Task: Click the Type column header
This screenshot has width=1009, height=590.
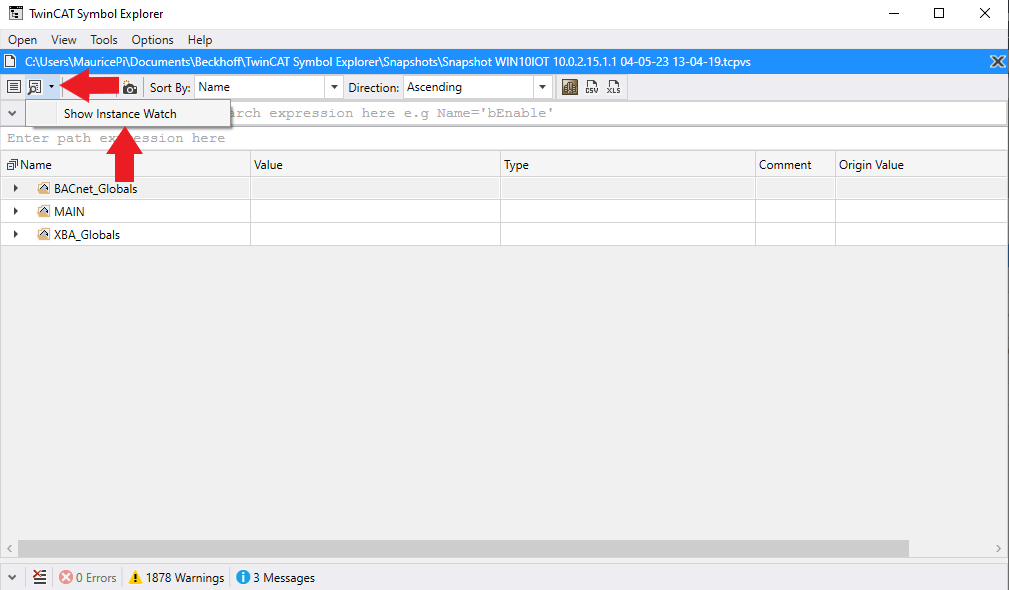Action: [627, 165]
